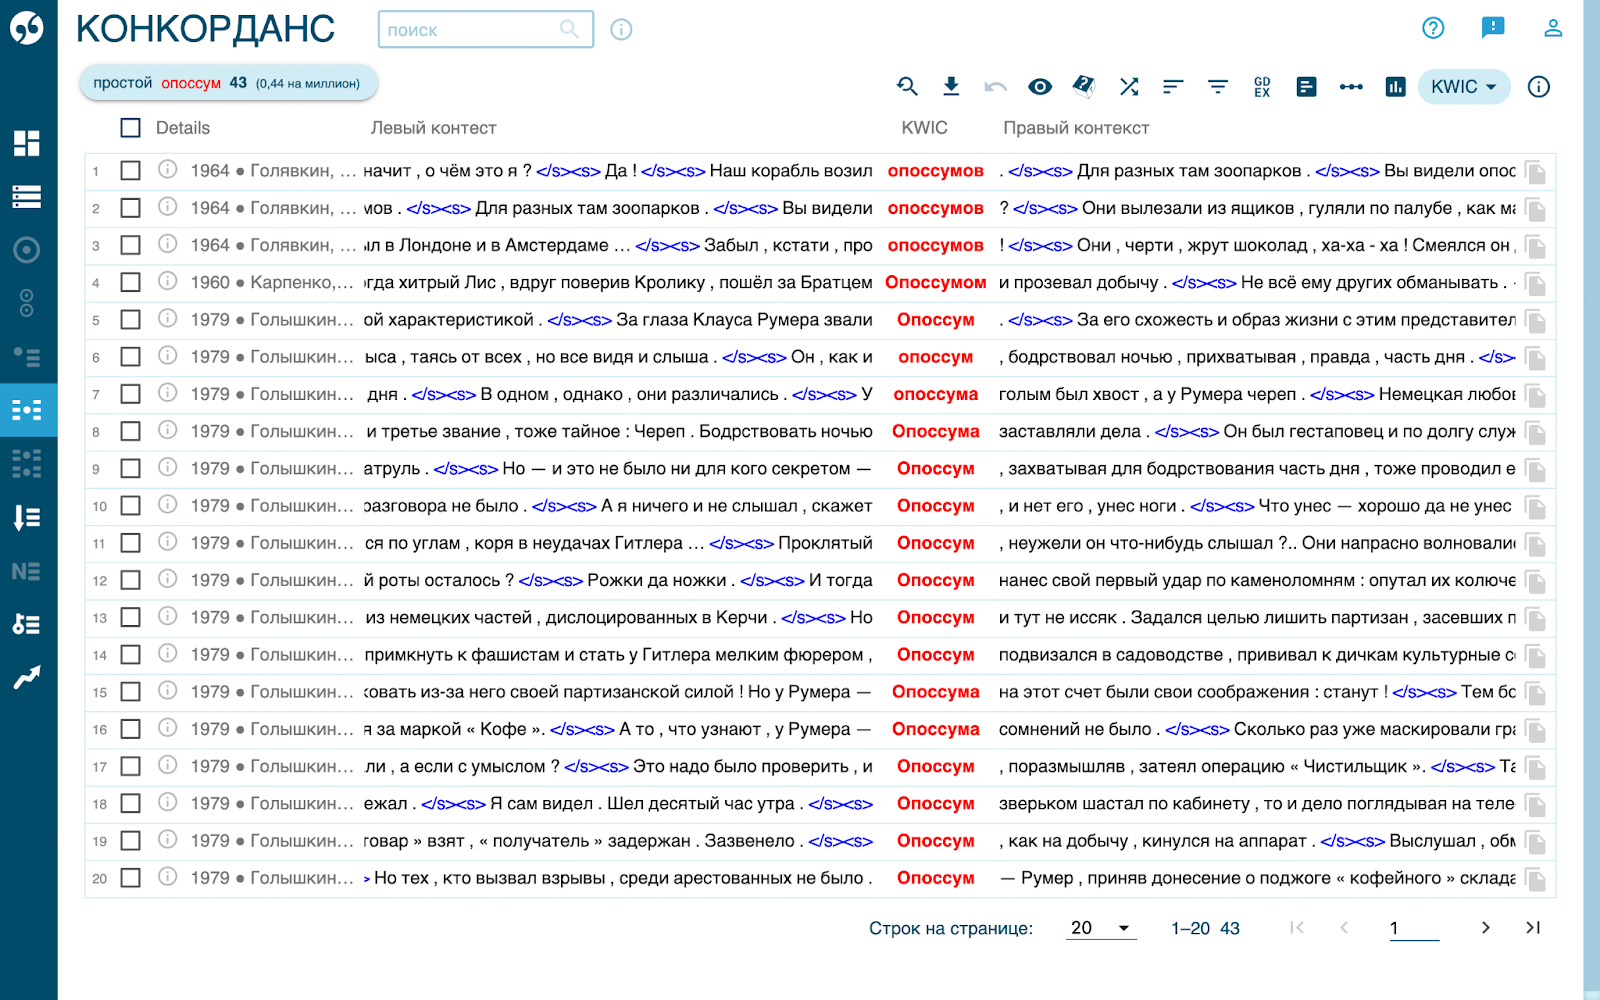Screen dimensions: 1600x1000
Task: Show details info for row 2
Action: (168, 207)
